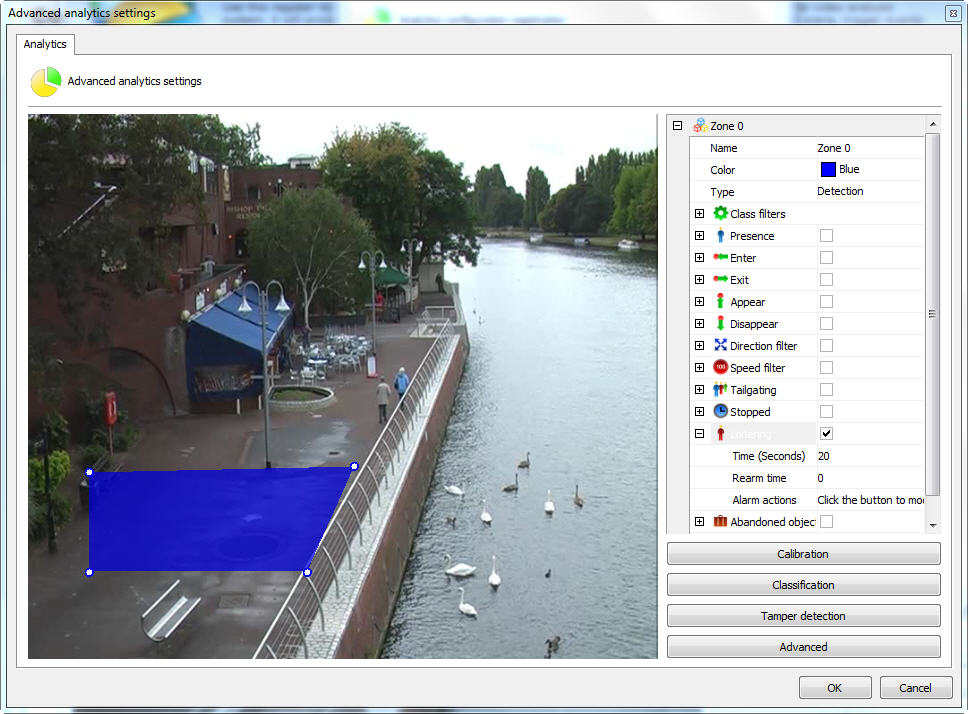968x714 pixels.
Task: Edit the Time (Seconds) value 20
Action: (x=870, y=456)
